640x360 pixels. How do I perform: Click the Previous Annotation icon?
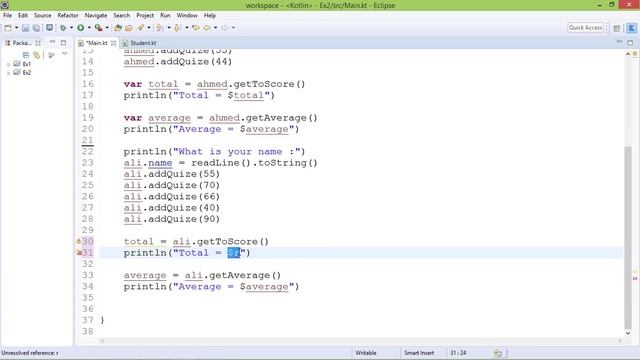click(x=177, y=28)
